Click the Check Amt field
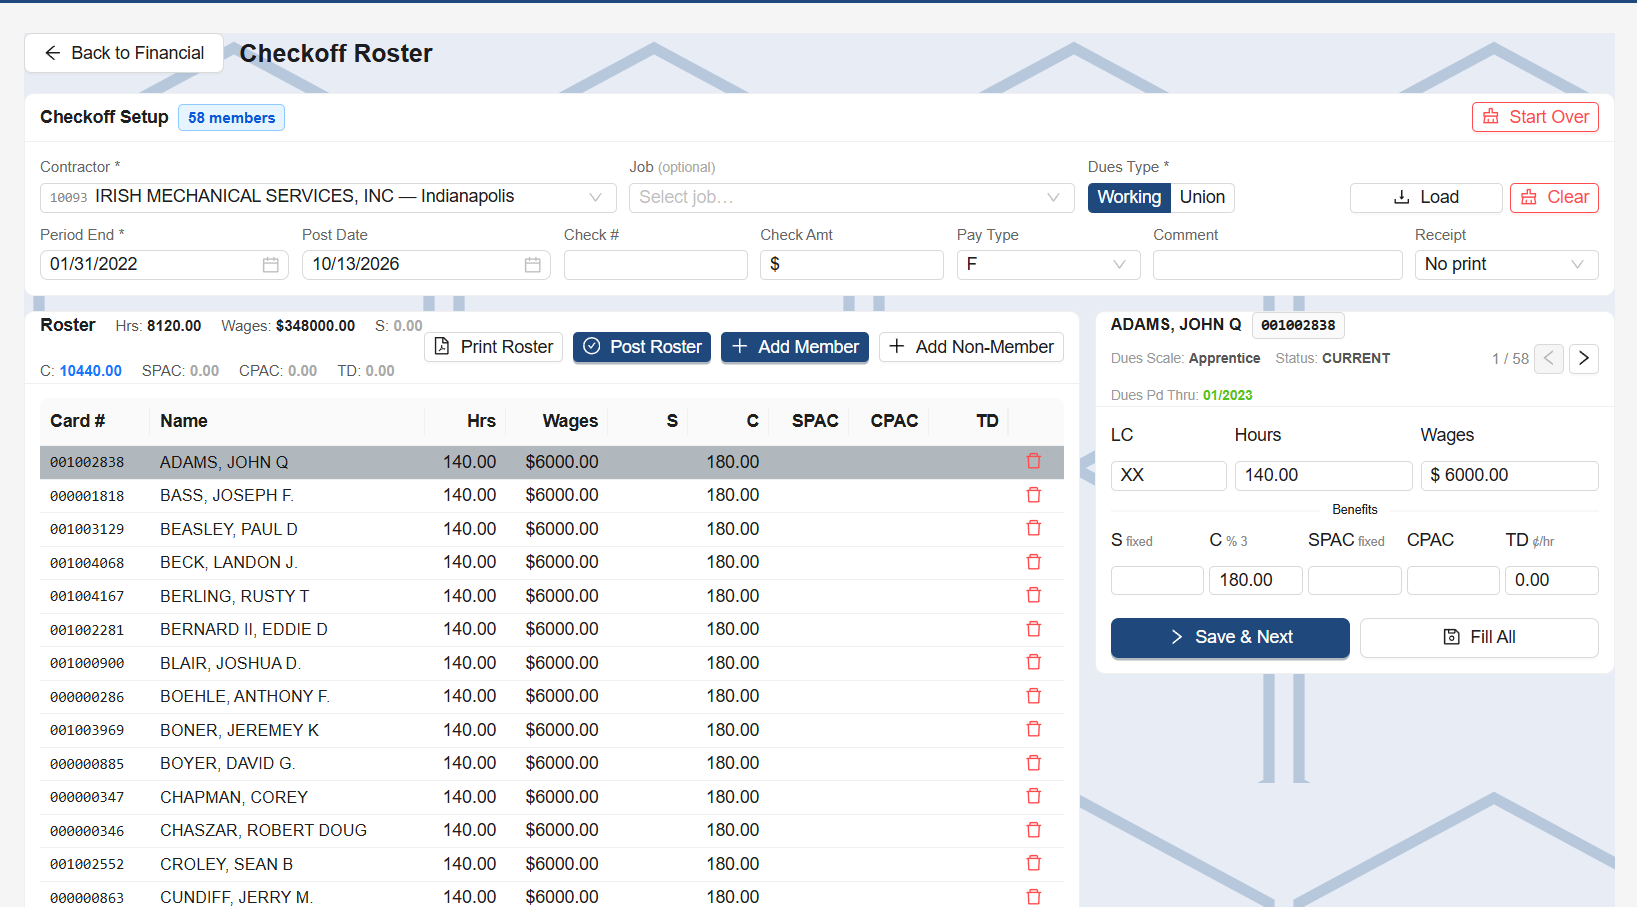This screenshot has width=1637, height=907. tap(851, 265)
